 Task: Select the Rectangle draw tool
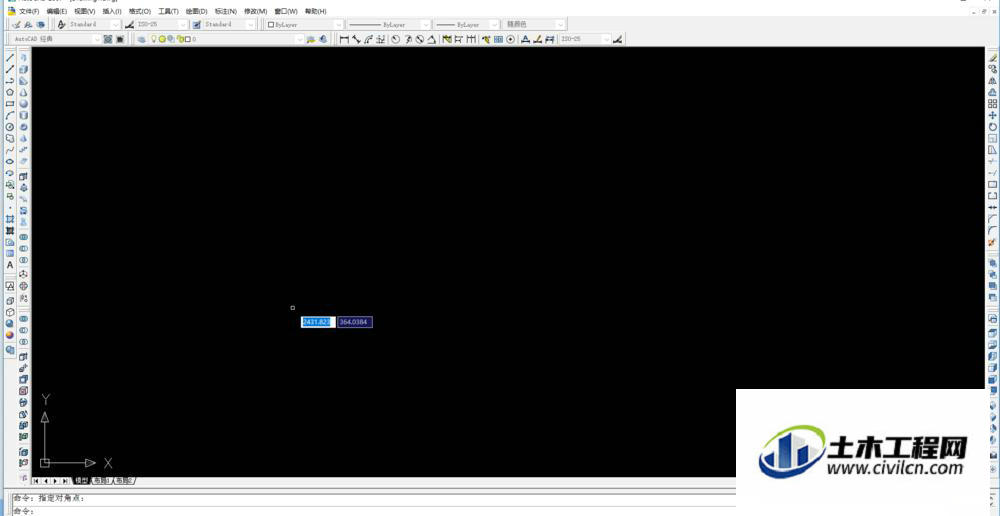pyautogui.click(x=10, y=103)
